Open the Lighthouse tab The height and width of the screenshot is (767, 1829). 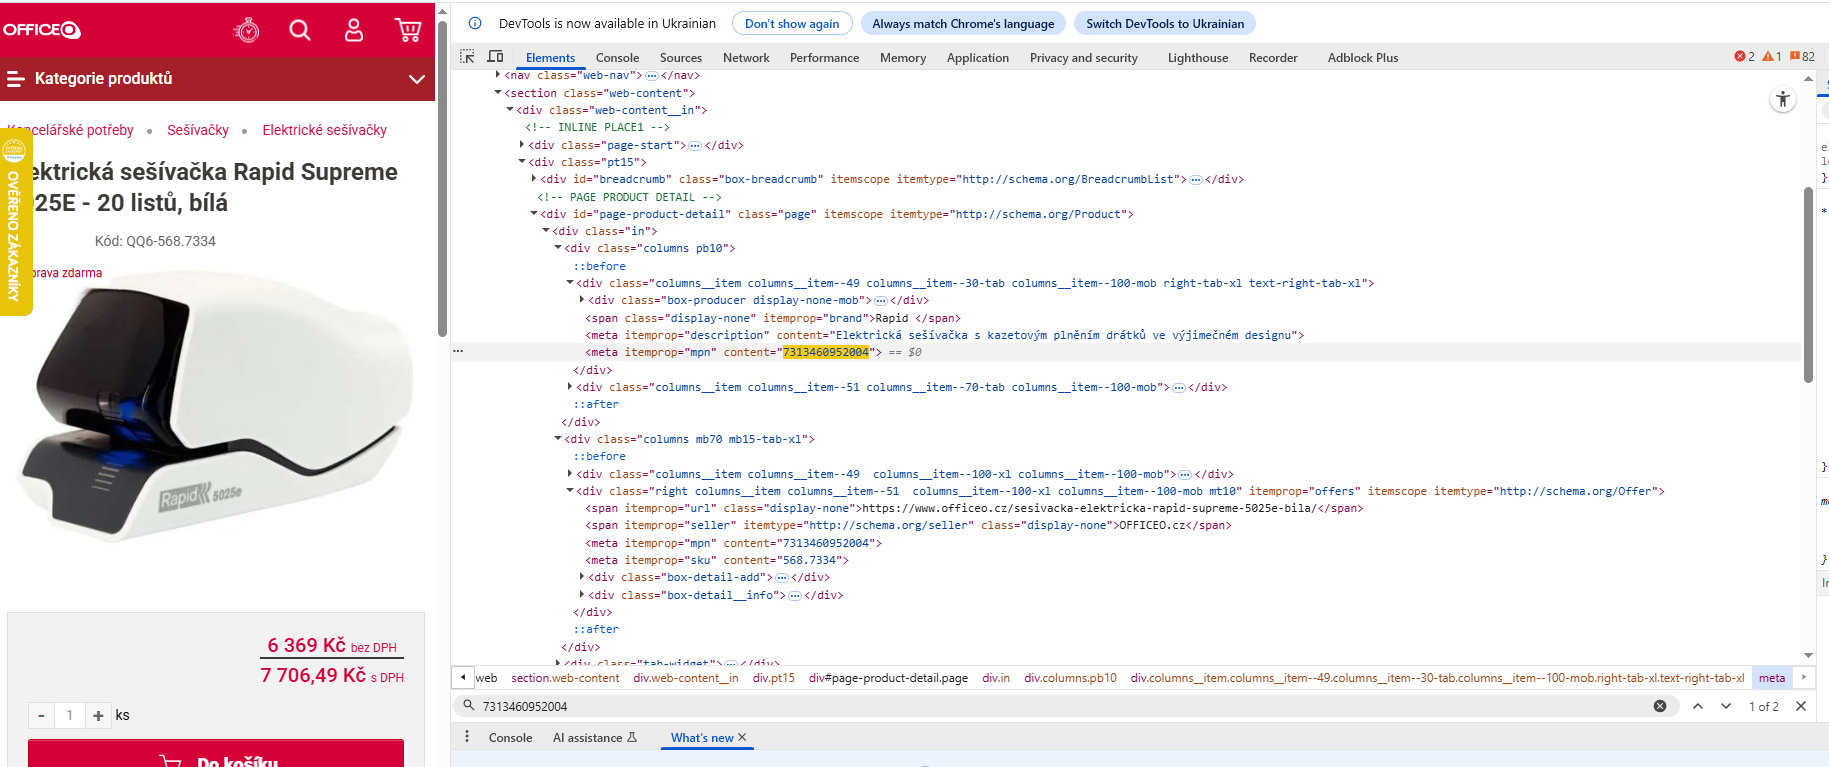click(1198, 58)
